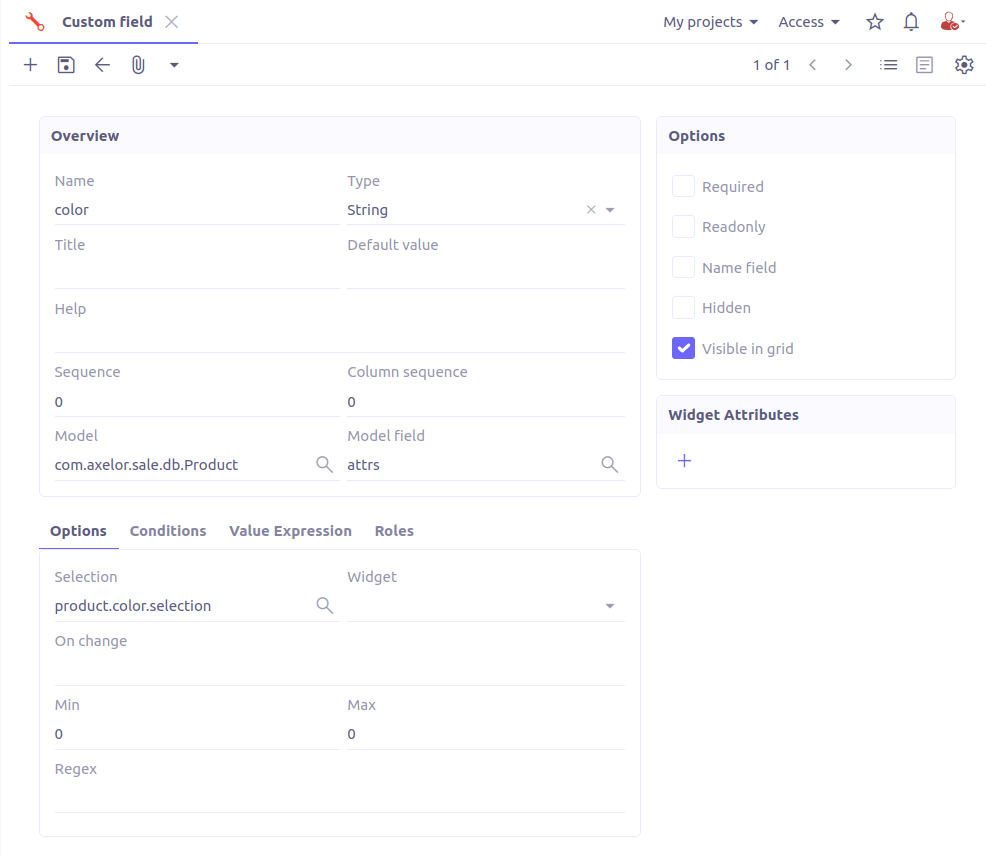
Task: Click into the Title input field
Action: 196,273
